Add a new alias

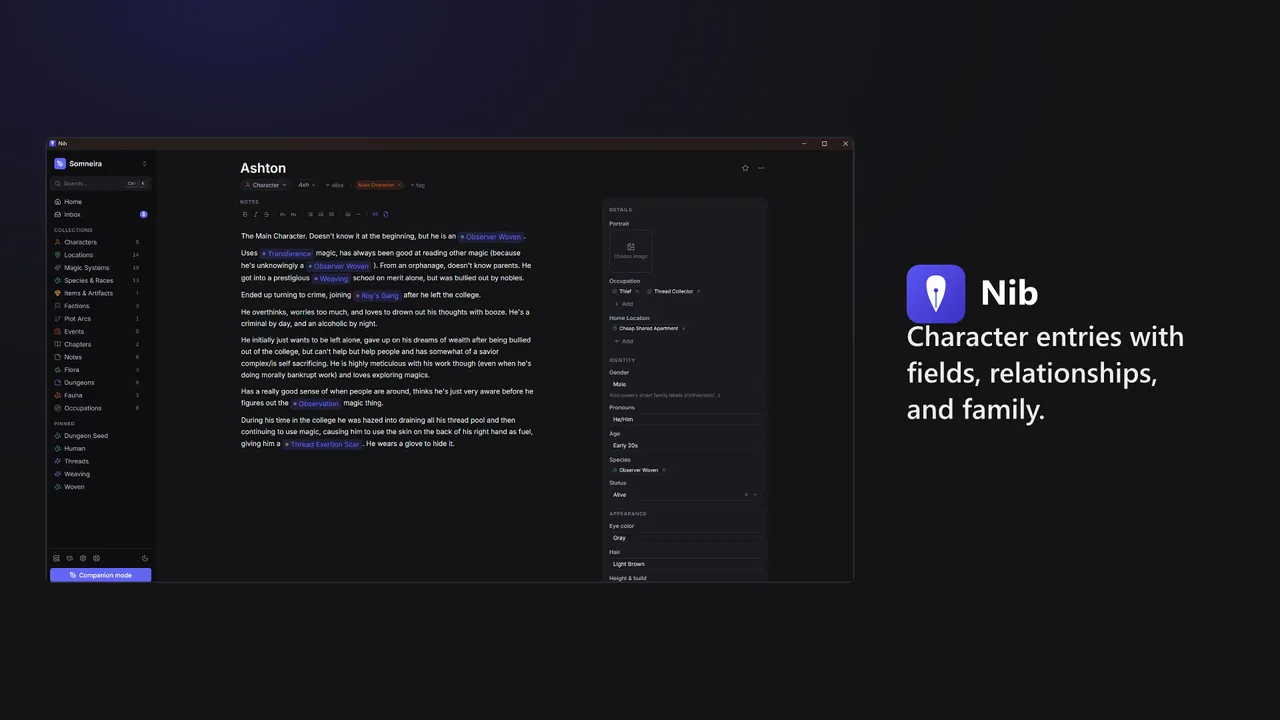pyautogui.click(x=334, y=185)
